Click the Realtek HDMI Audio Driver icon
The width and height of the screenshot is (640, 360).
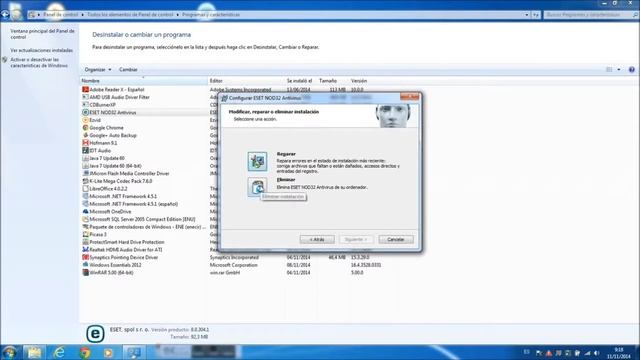85,249
